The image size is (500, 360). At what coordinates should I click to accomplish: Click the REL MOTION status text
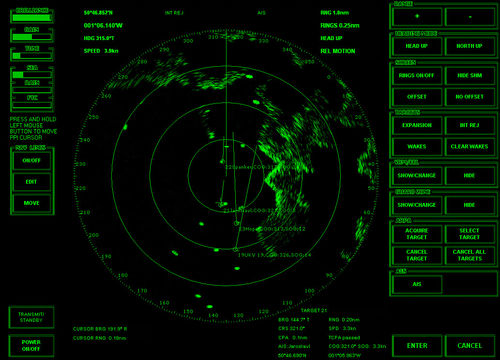(338, 51)
